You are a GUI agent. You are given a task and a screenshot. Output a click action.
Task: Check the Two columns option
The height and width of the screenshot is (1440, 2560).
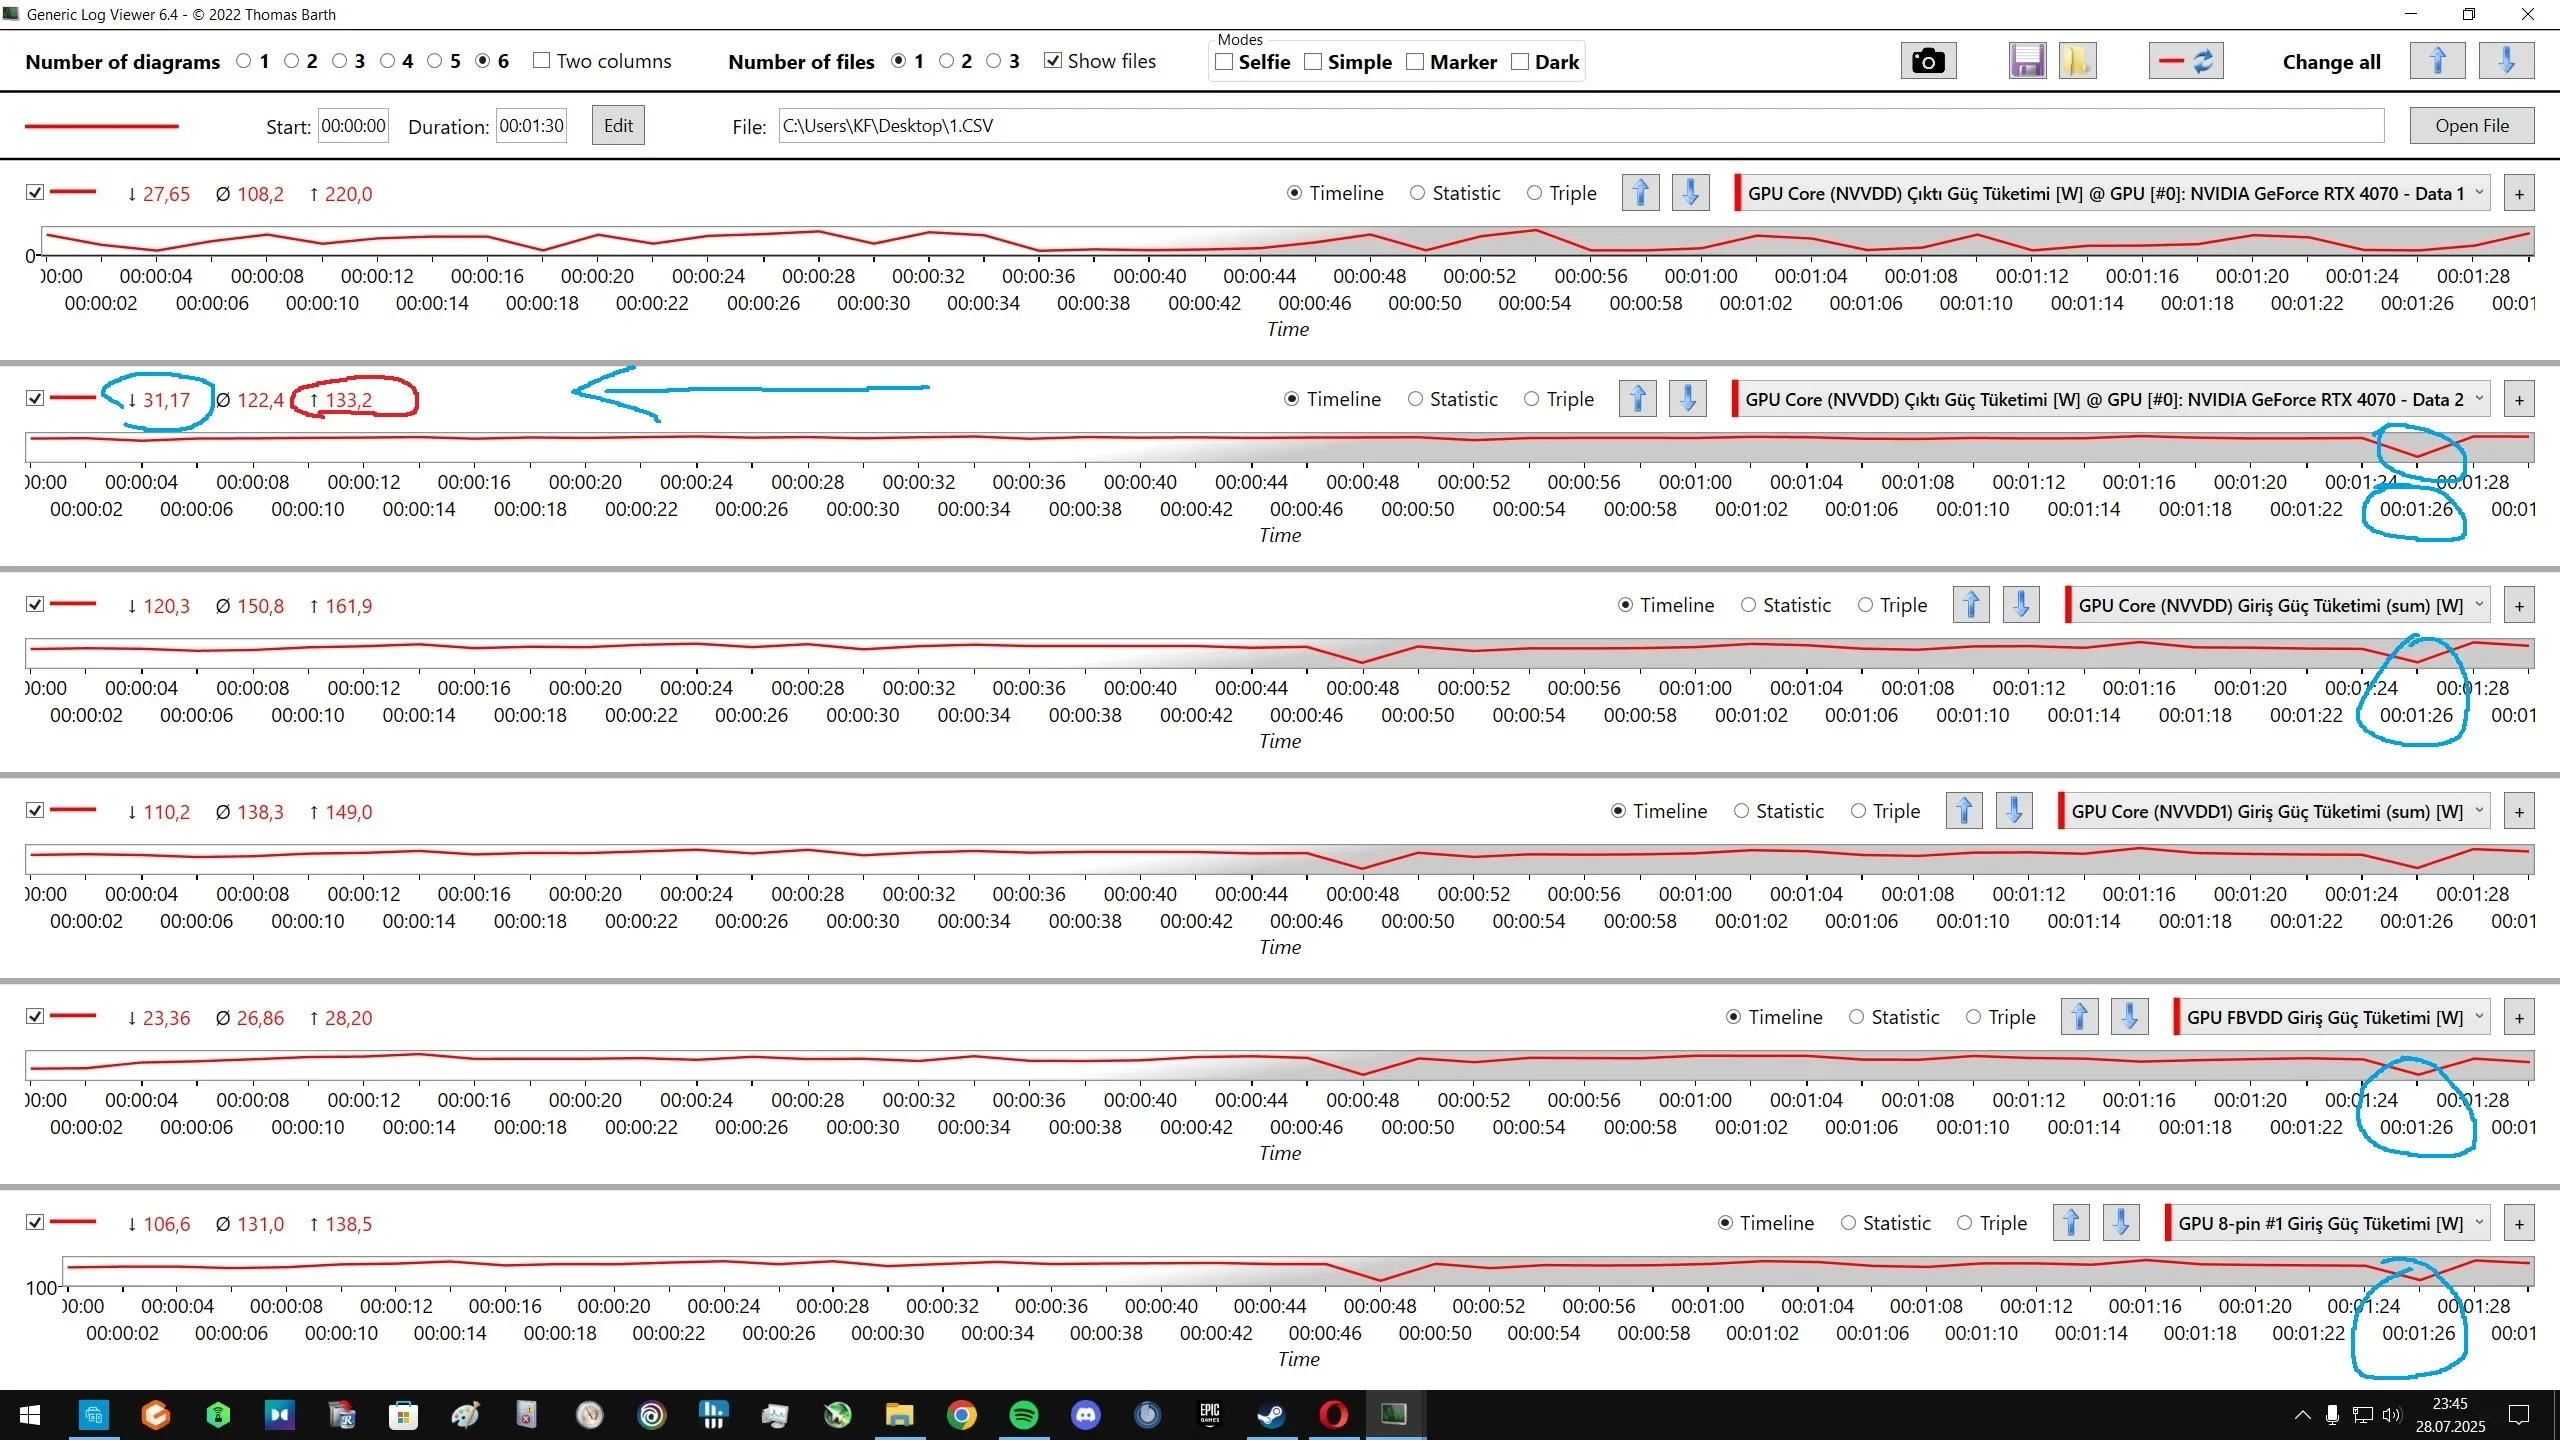coord(541,61)
